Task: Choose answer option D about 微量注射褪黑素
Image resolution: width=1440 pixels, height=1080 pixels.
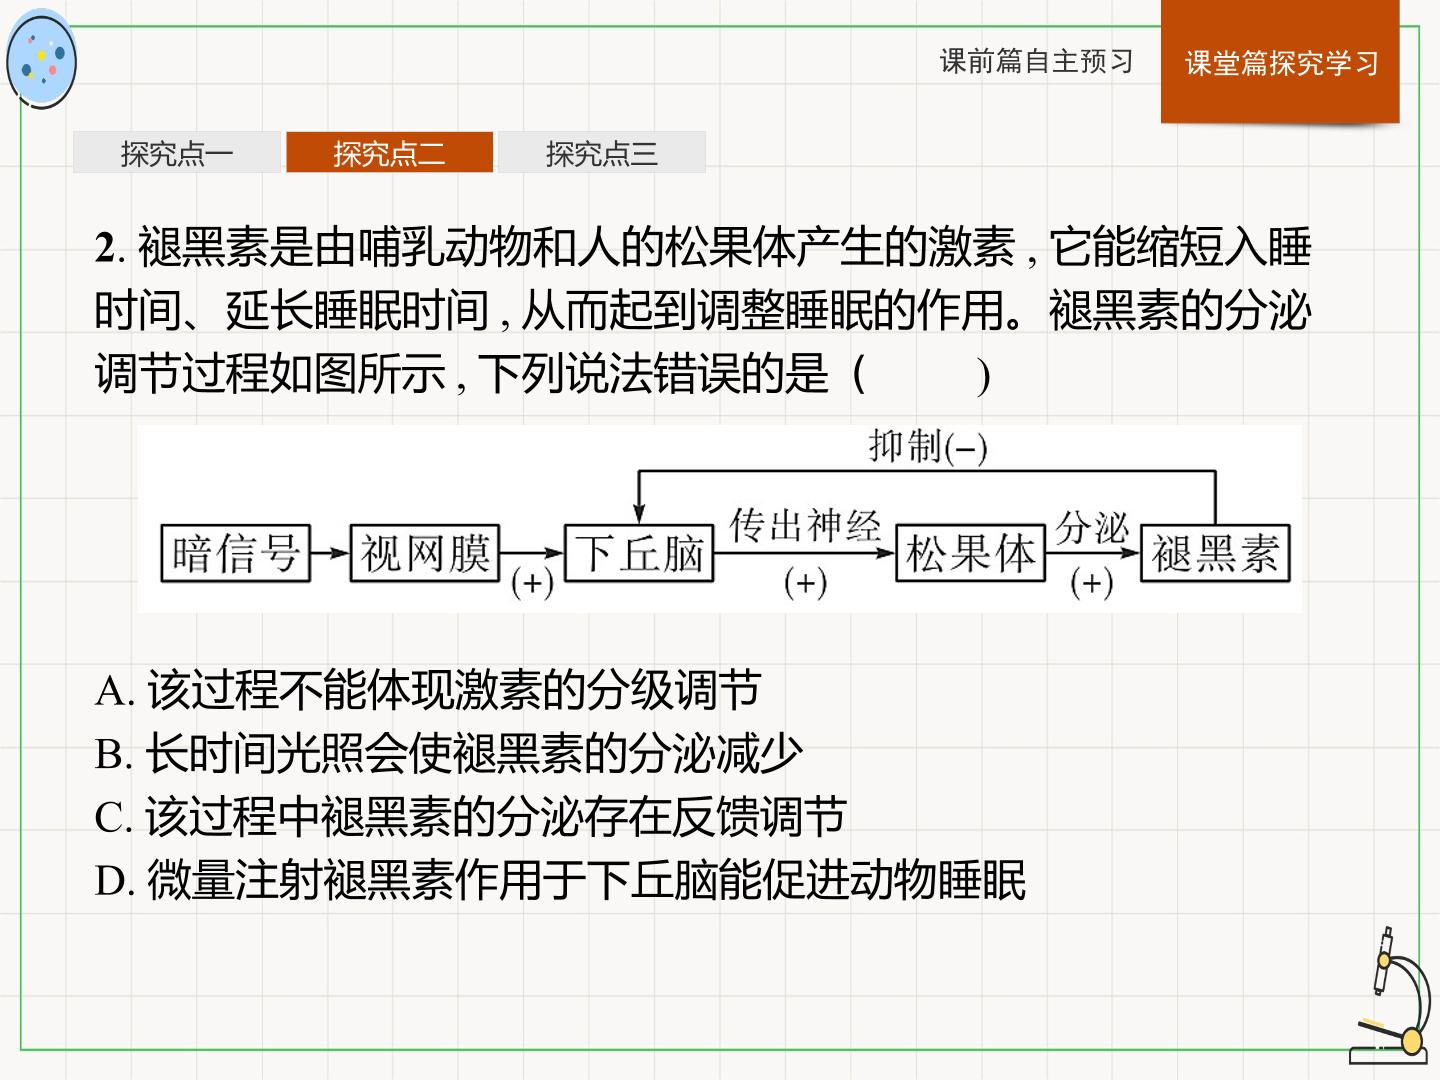Action: point(561,880)
